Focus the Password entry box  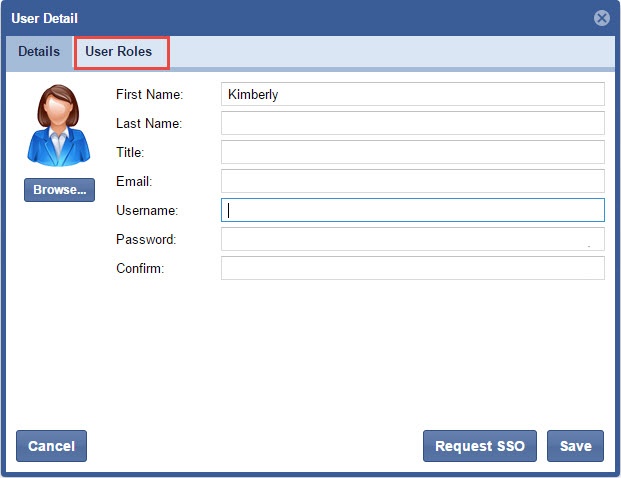coord(412,239)
